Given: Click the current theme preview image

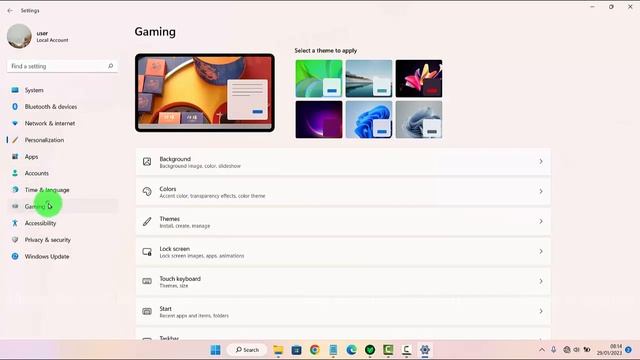Looking at the screenshot, I should [205, 93].
